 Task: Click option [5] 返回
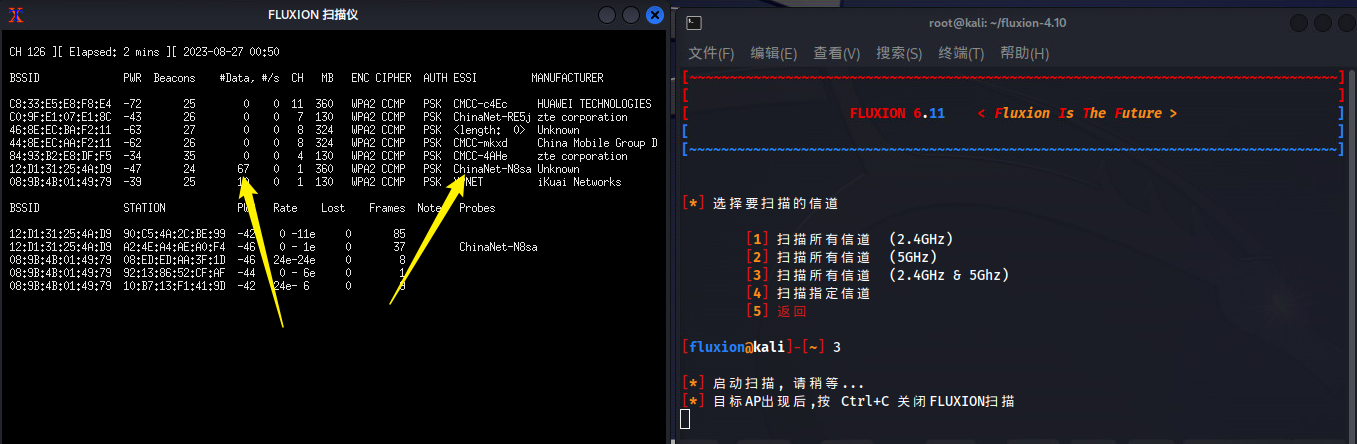pyautogui.click(x=776, y=311)
